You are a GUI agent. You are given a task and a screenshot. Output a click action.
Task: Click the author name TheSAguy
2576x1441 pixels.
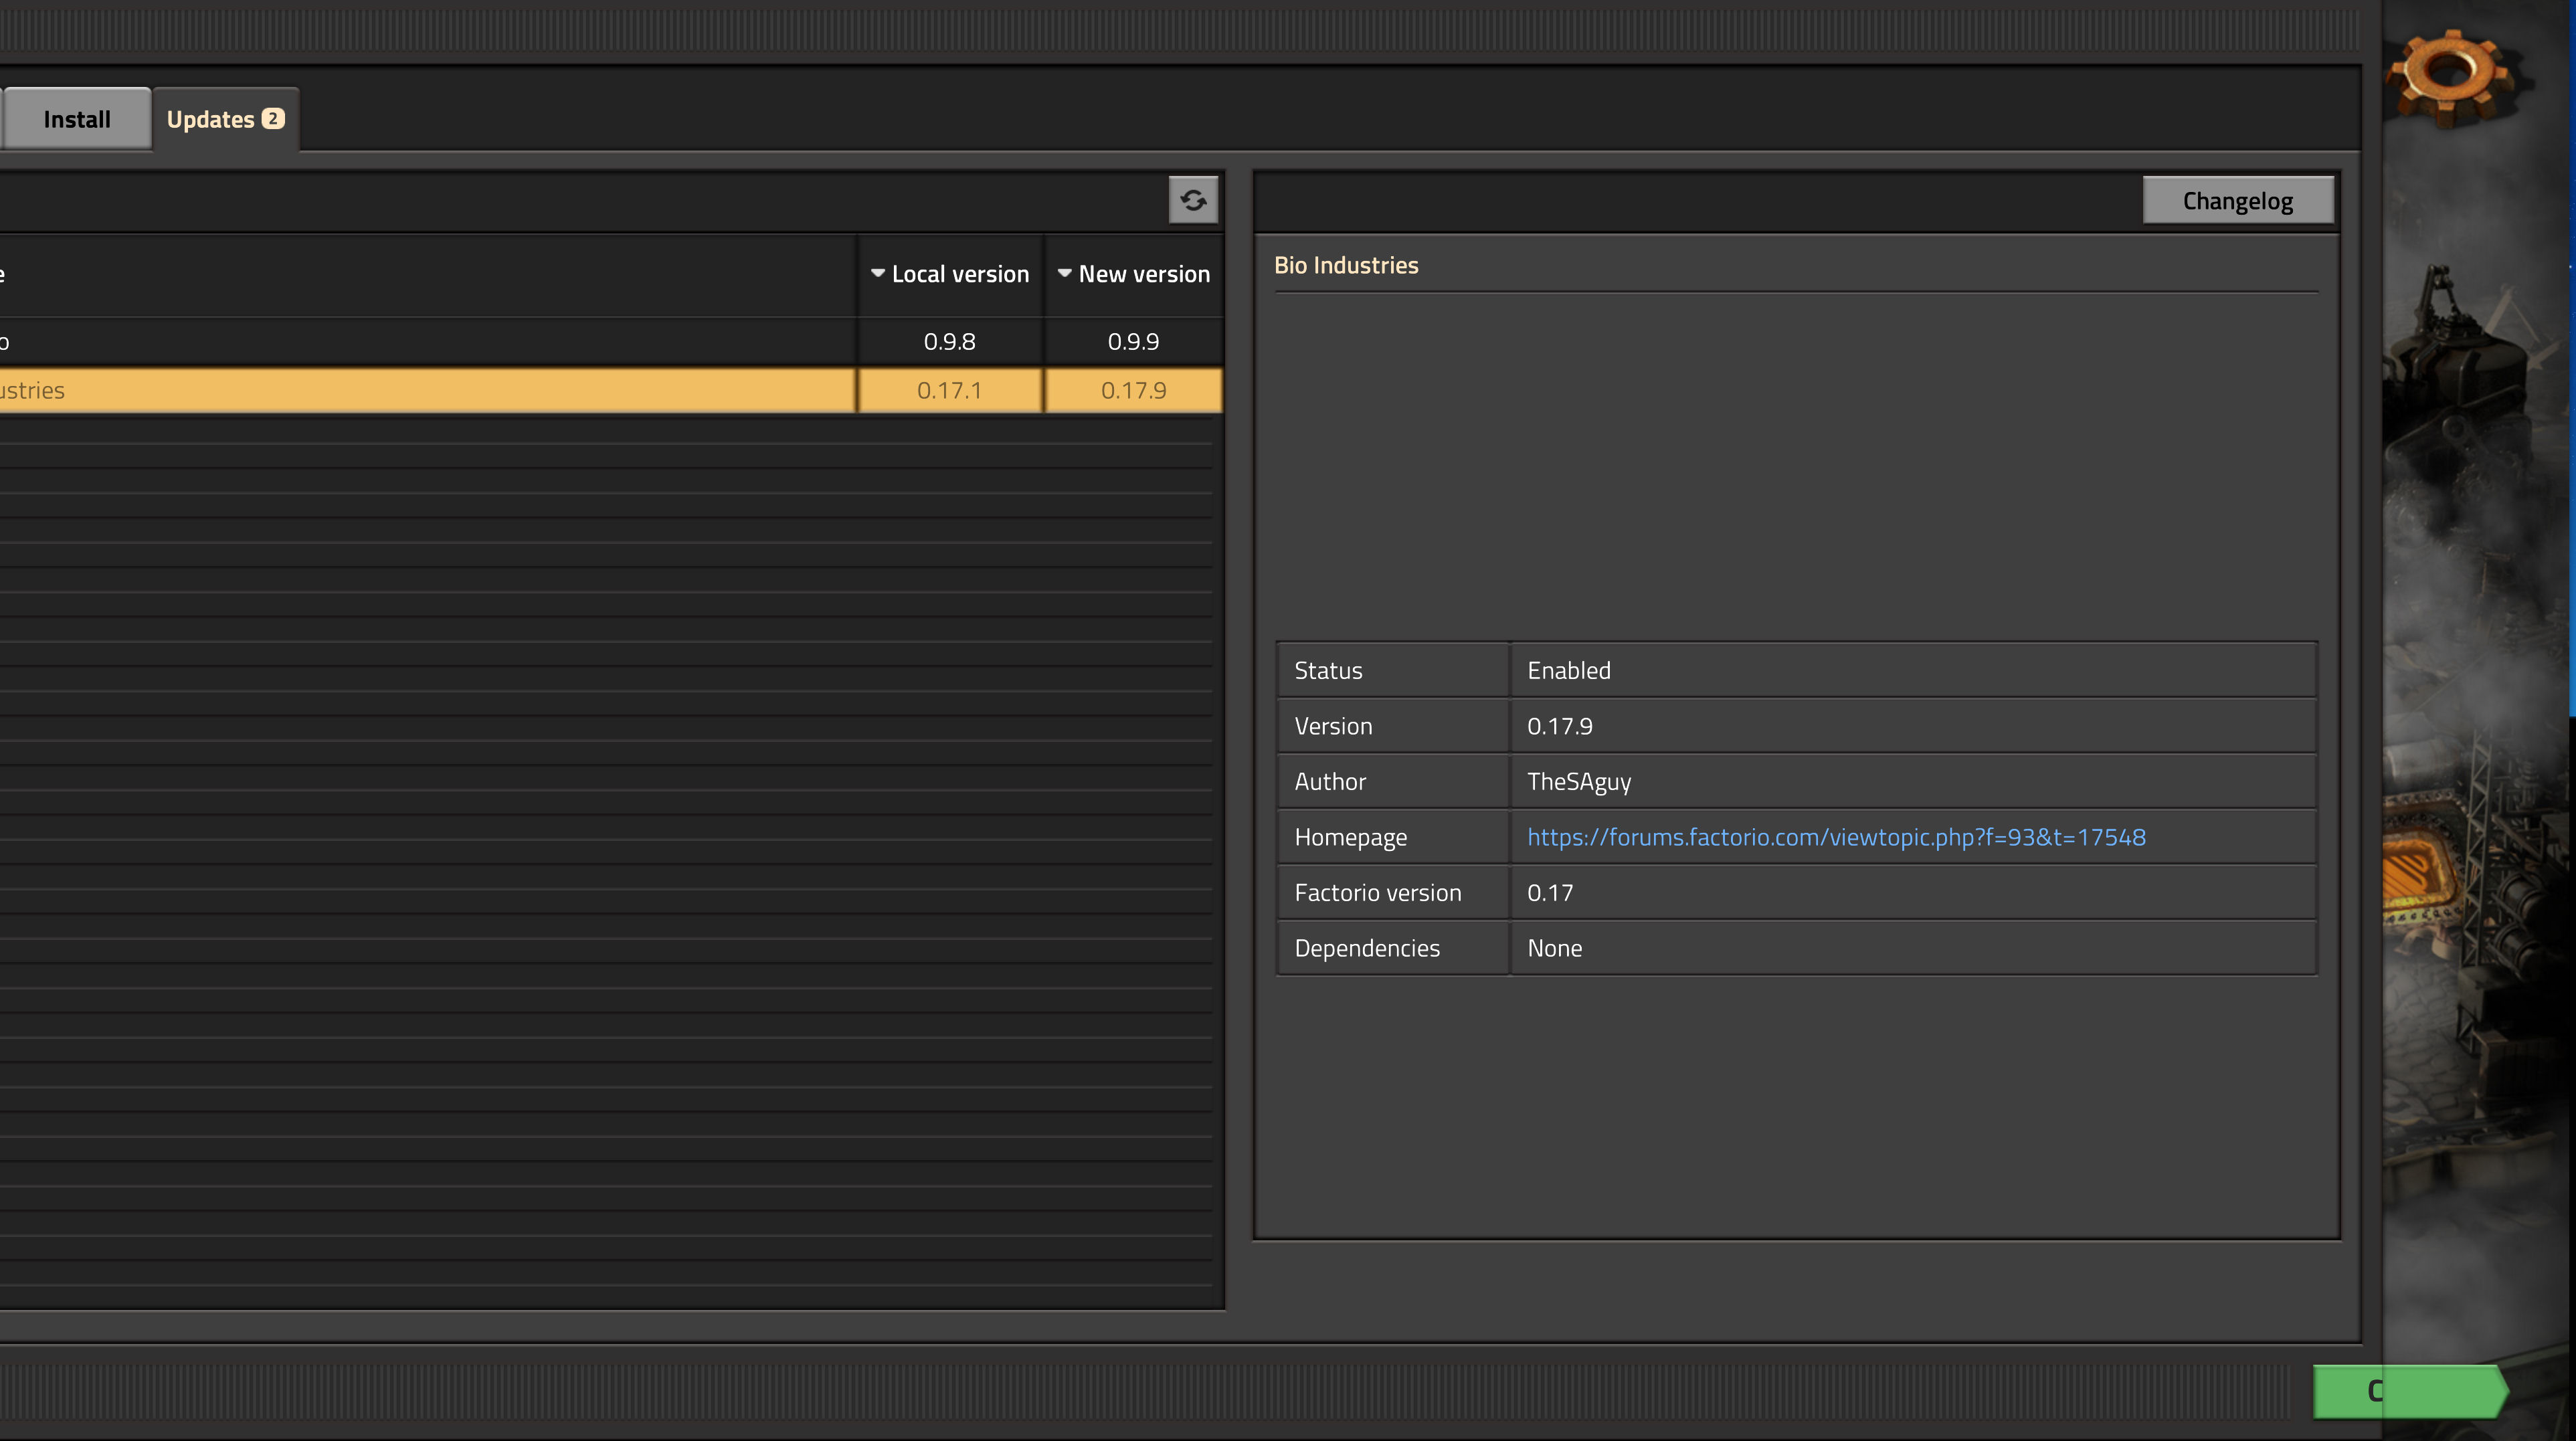[1579, 782]
